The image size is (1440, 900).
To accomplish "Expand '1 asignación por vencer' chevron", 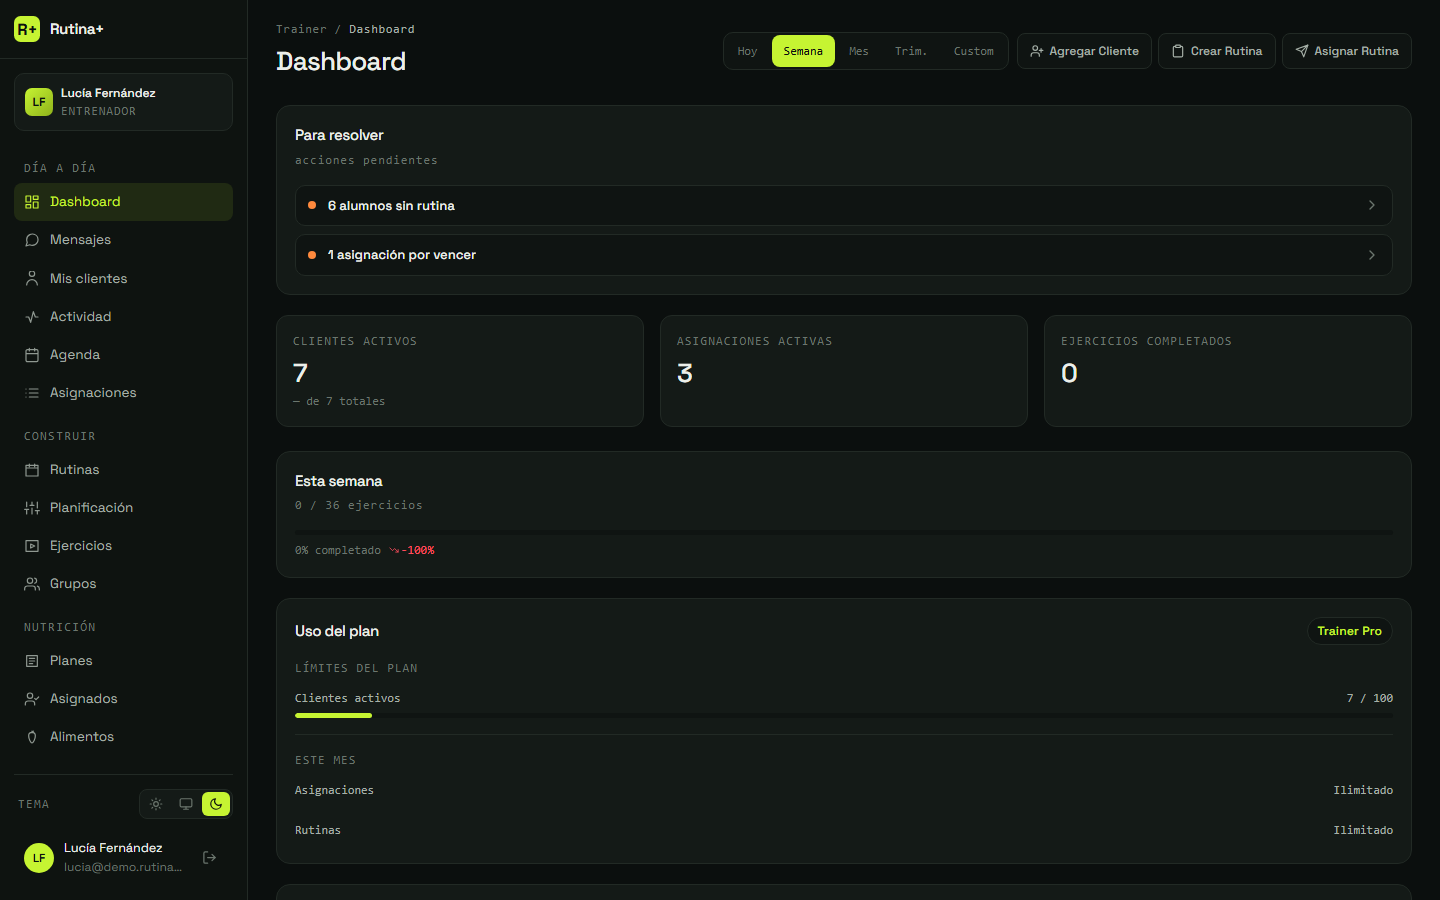I will click(1371, 255).
